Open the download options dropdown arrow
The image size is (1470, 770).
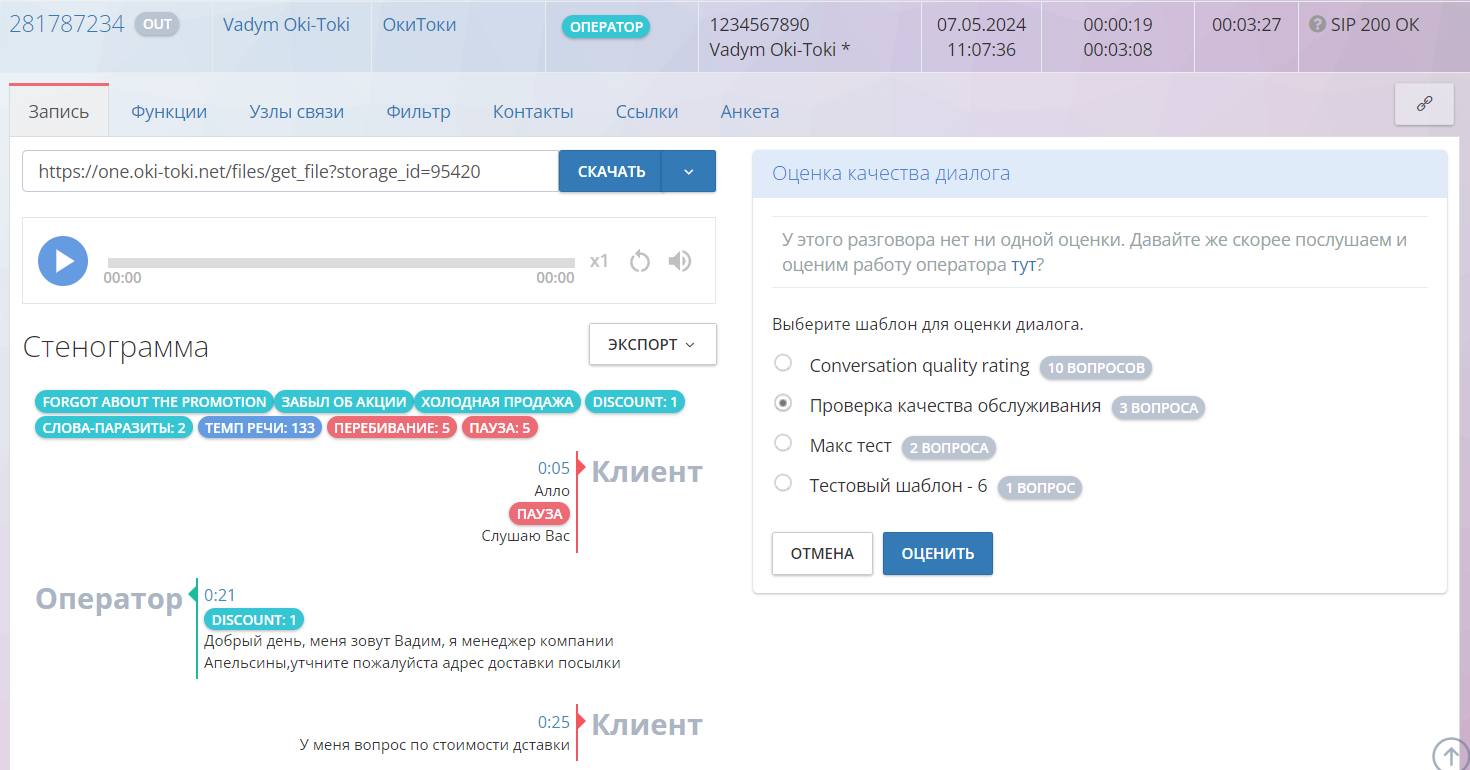click(689, 171)
